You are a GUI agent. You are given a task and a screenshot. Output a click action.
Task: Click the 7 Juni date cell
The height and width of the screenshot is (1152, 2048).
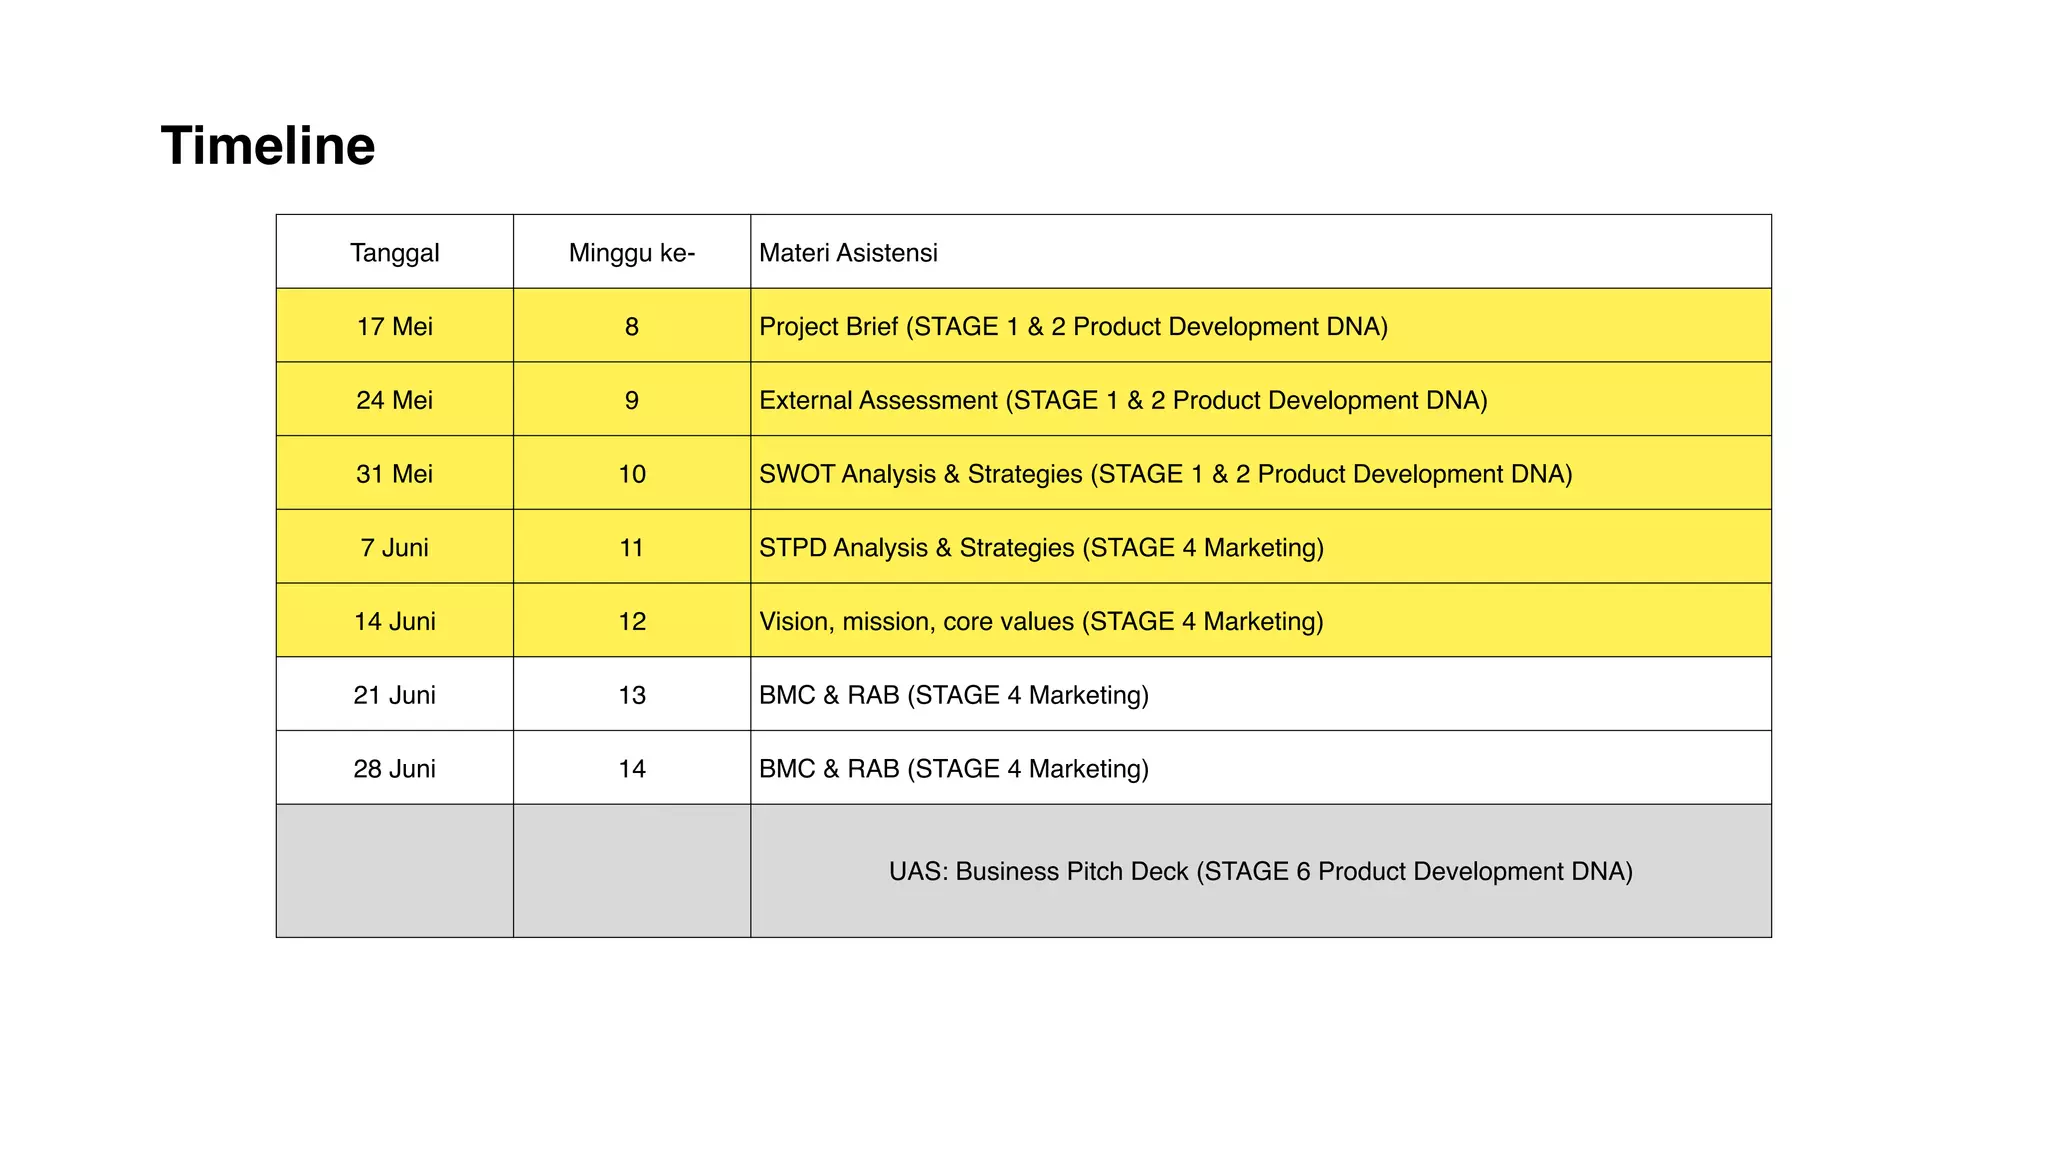pyautogui.click(x=395, y=547)
